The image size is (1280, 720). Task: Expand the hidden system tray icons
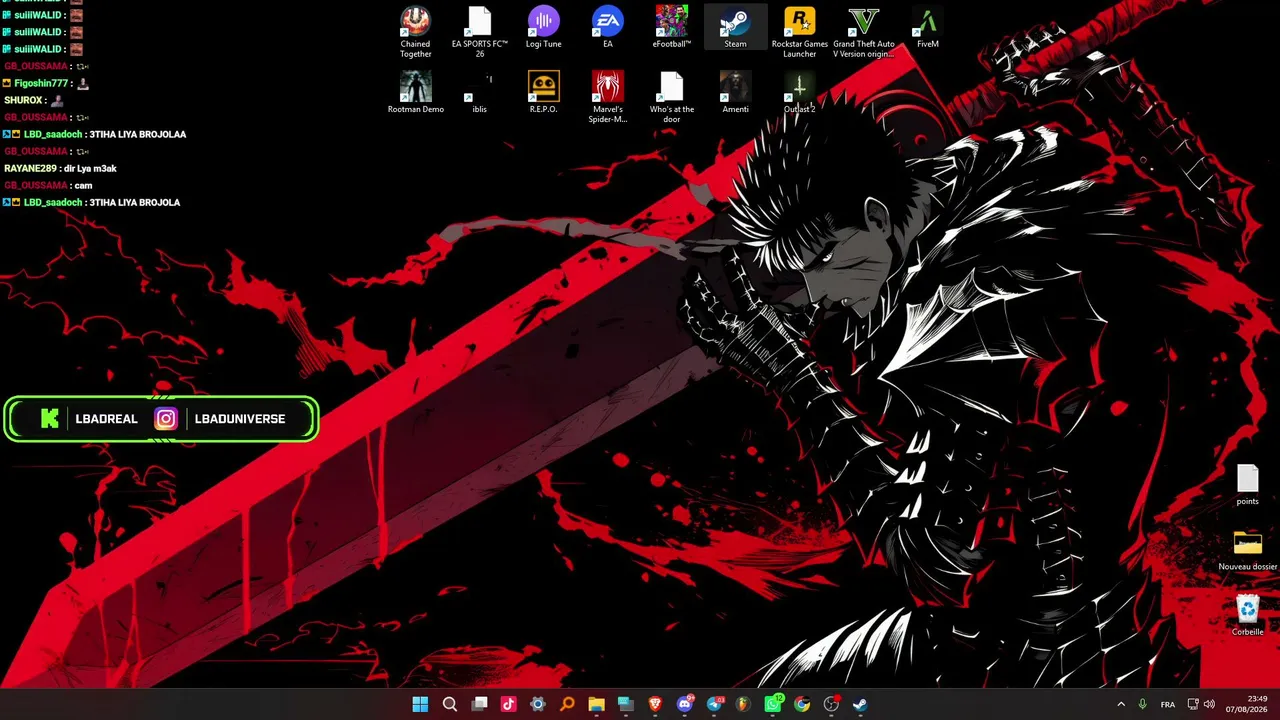(1121, 704)
